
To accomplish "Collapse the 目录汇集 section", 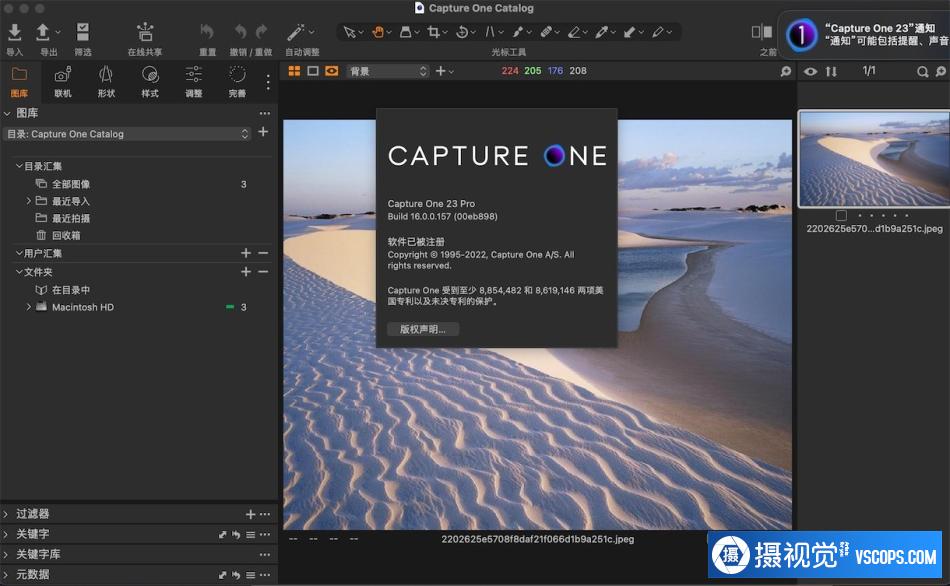I will click(19, 165).
